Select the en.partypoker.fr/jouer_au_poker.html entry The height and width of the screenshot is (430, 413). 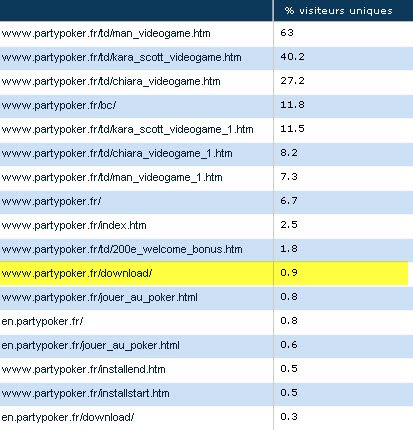click(x=91, y=345)
